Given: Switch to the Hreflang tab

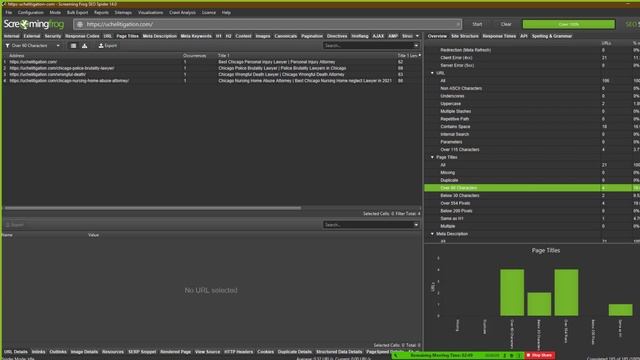Looking at the screenshot, I should [360, 36].
